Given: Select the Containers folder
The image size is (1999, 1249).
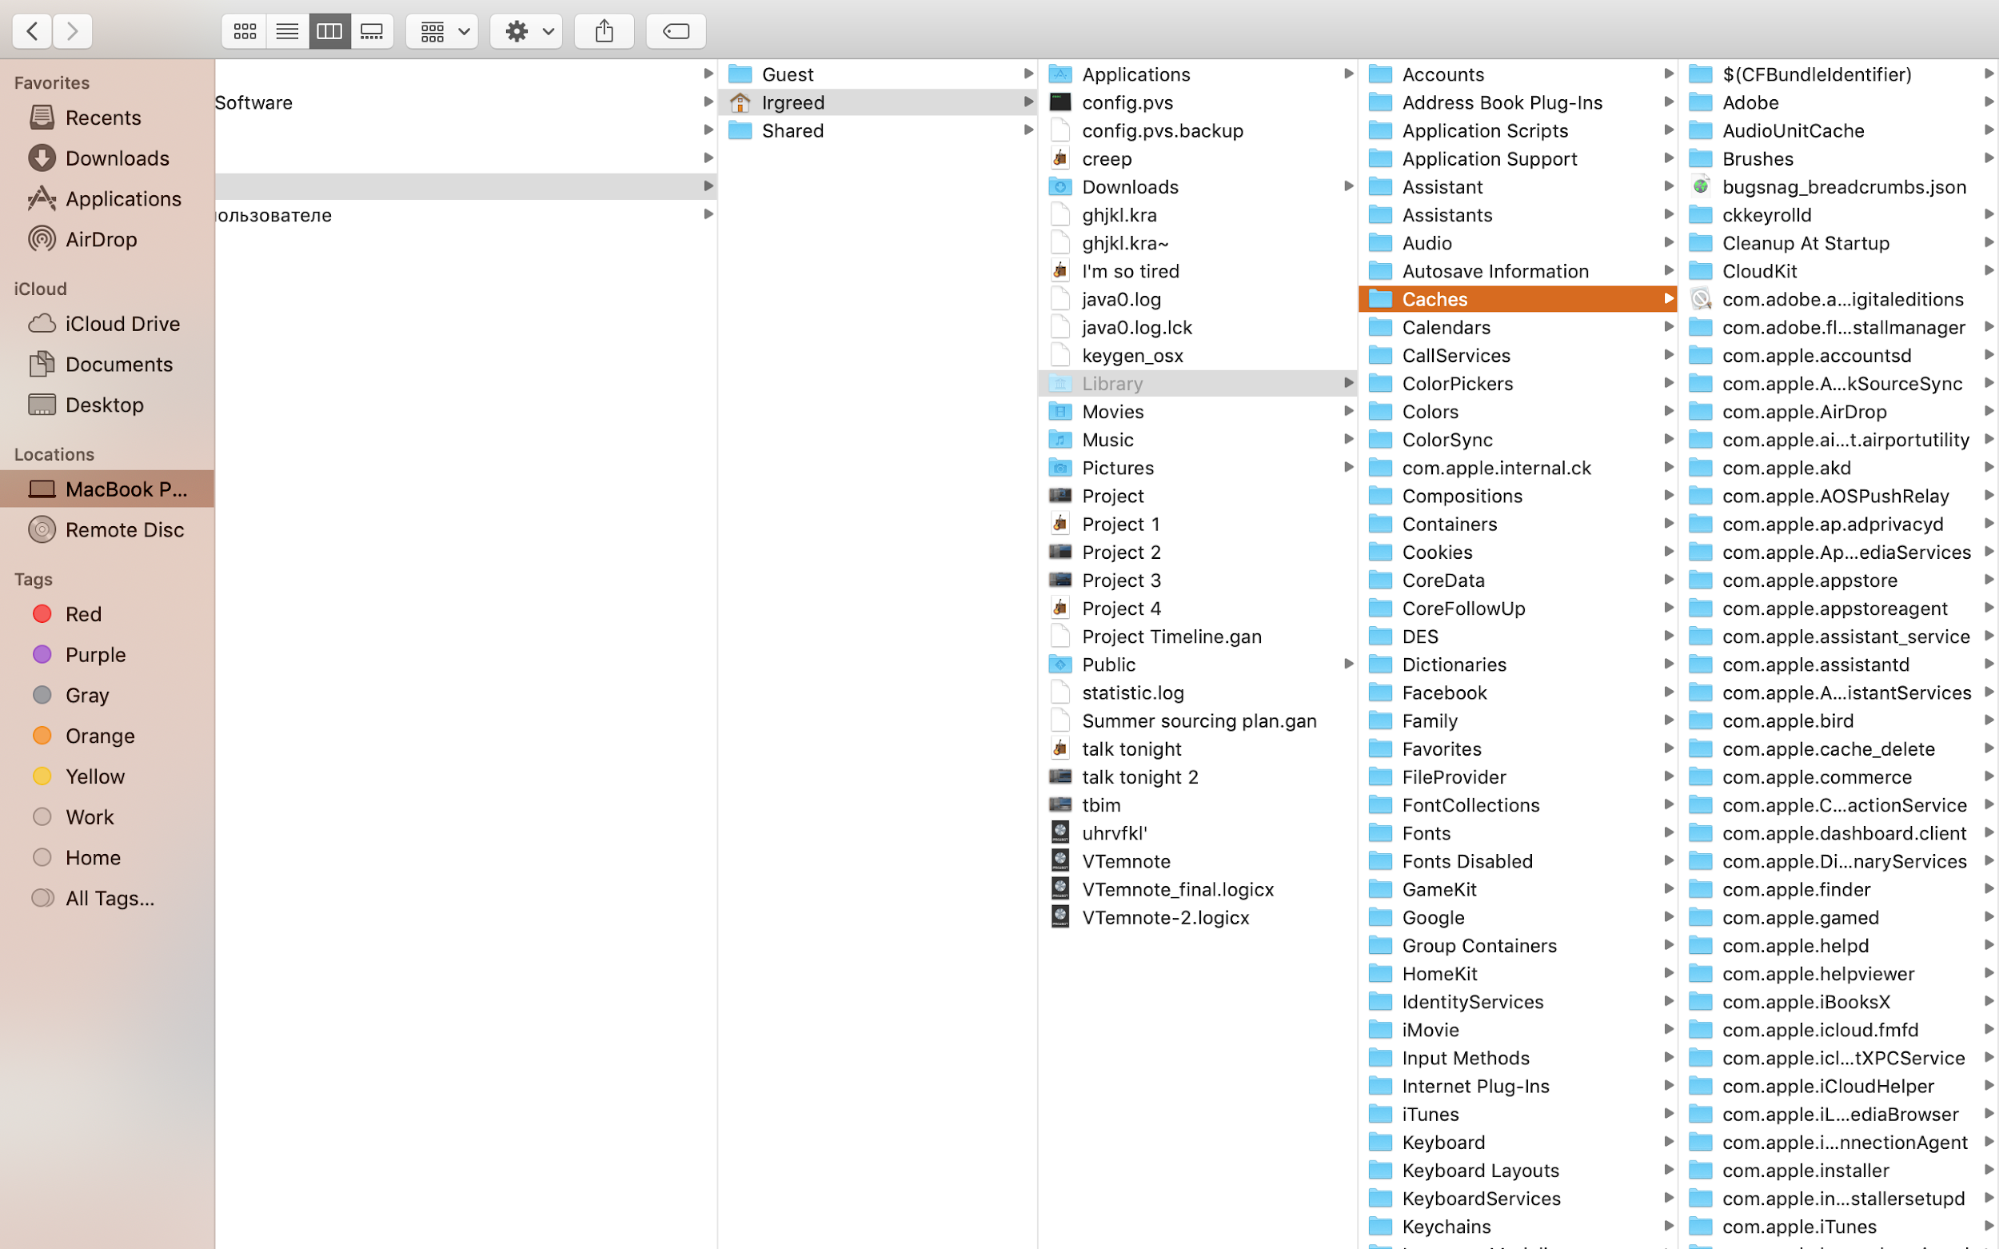Looking at the screenshot, I should [1518, 524].
